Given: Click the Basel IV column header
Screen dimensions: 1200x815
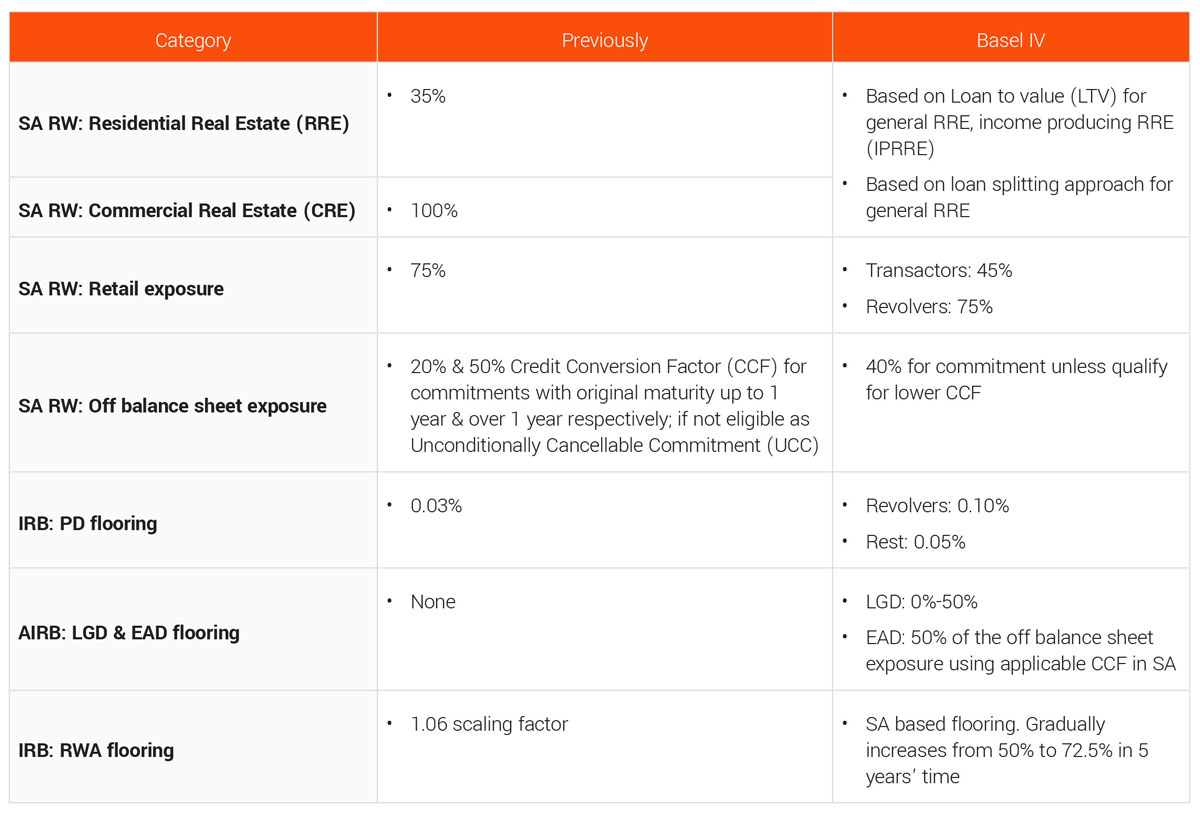Looking at the screenshot, I should [x=1010, y=41].
